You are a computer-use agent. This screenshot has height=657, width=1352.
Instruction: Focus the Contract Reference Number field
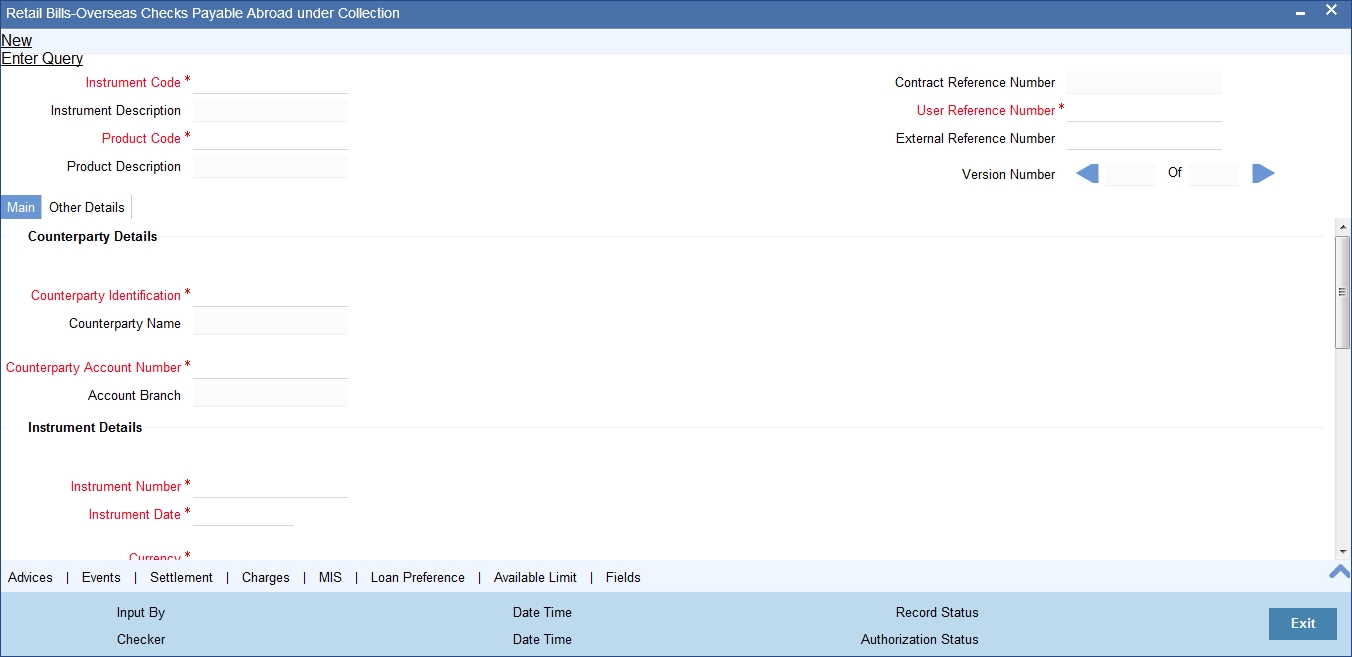point(1144,82)
